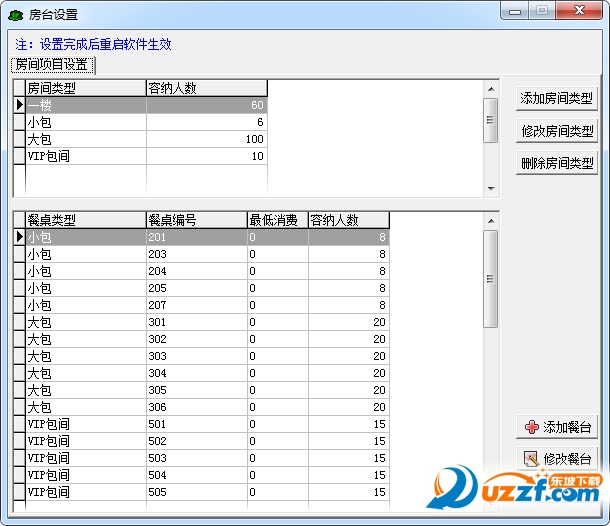Click the row selector for table 301
610x526 pixels.
[x=19, y=322]
